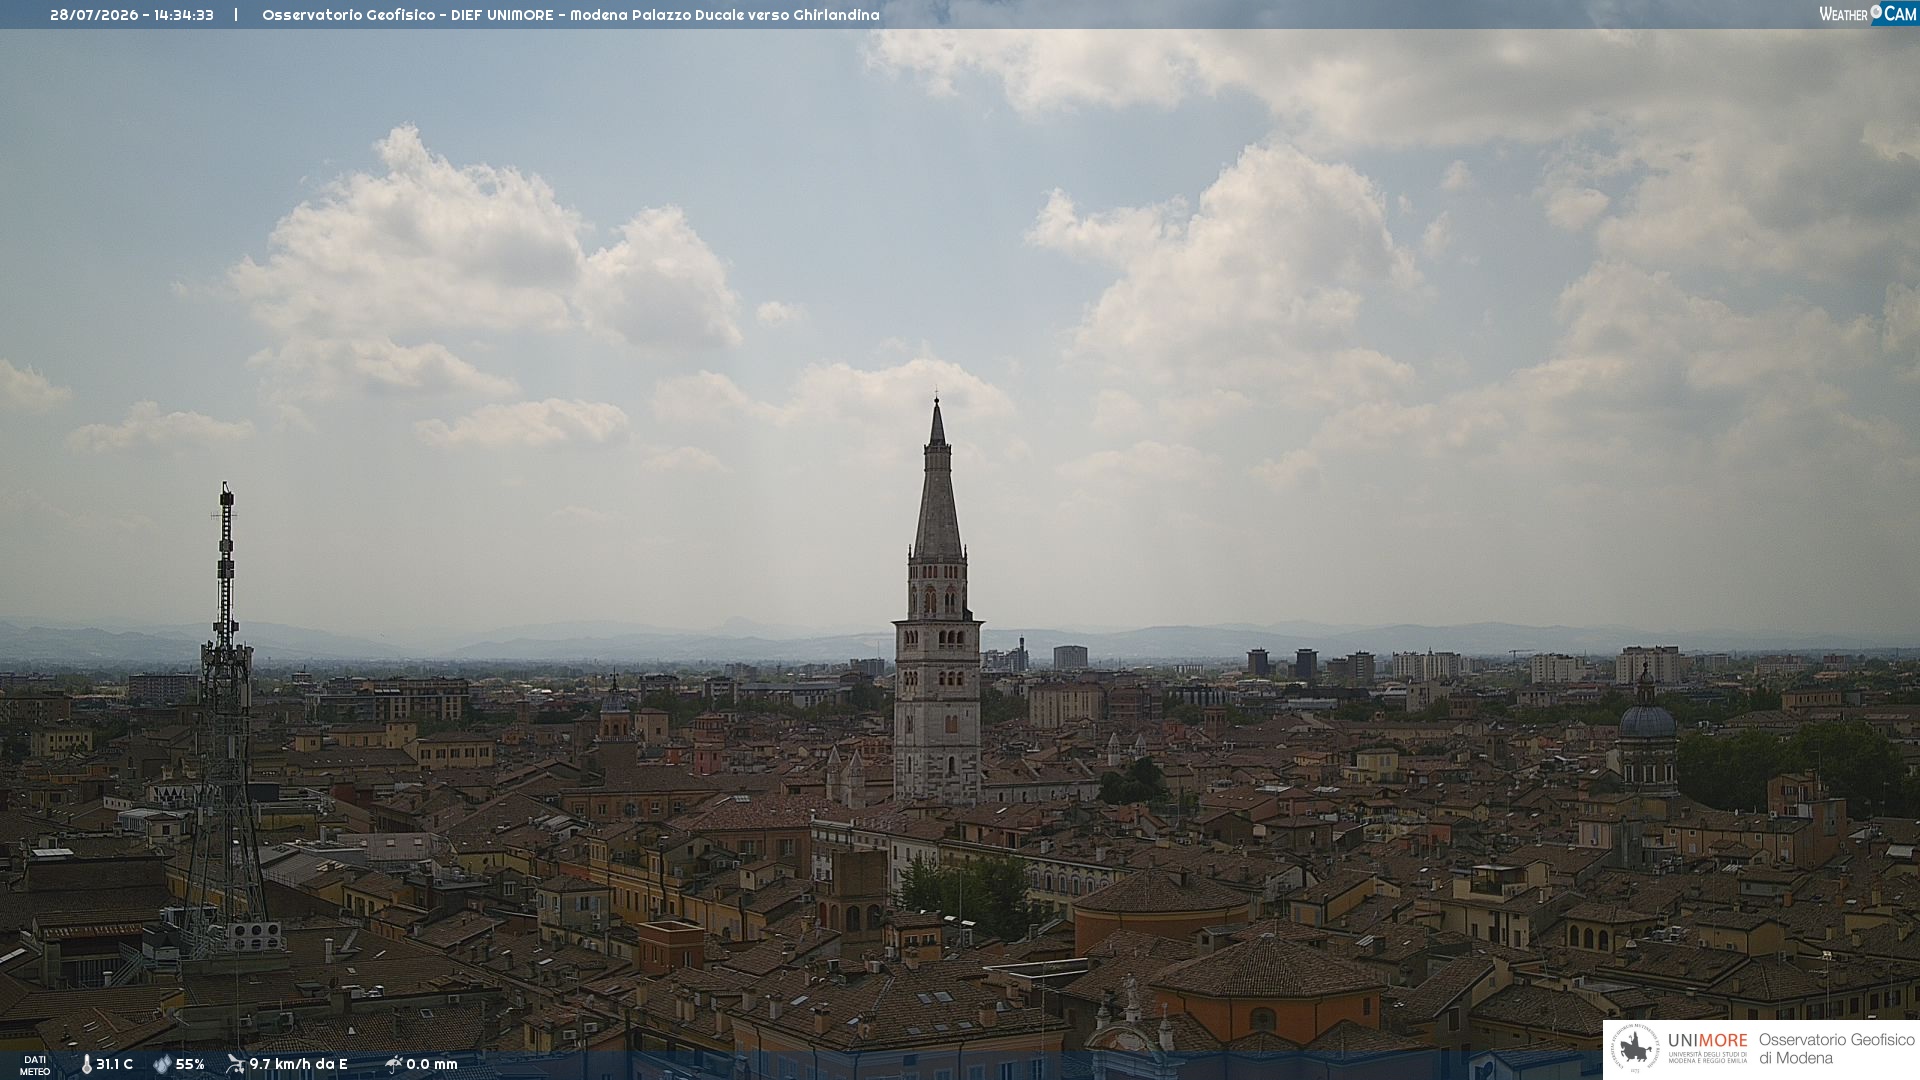Click the 28/07/2026 - 14:34:33 timestamp
Image resolution: width=1920 pixels, height=1080 pixels.
[132, 15]
